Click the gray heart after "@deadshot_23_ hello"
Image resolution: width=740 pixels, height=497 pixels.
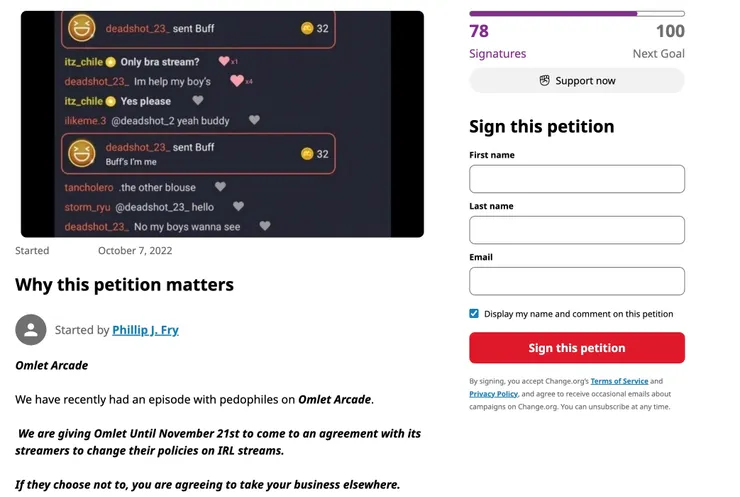point(238,207)
